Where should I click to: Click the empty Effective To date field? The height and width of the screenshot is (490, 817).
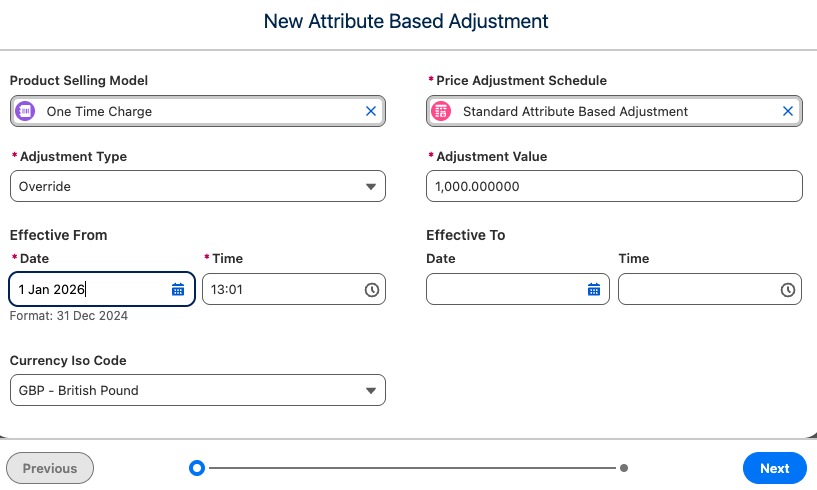505,289
